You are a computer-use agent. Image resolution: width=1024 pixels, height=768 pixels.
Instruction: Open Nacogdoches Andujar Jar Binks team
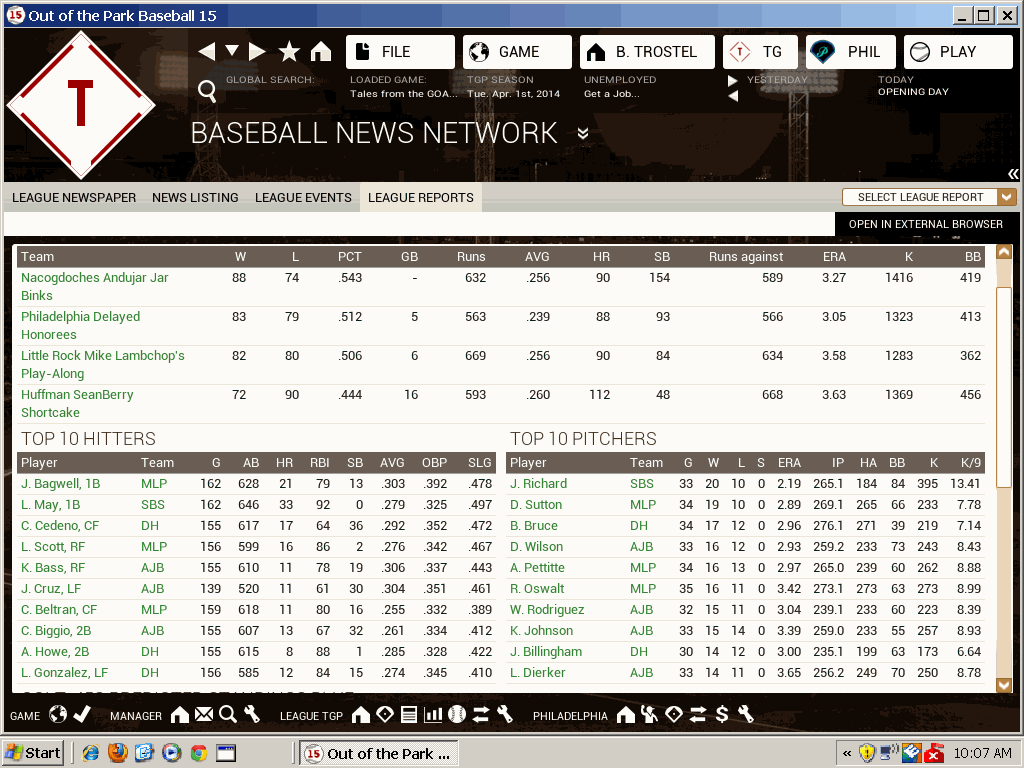95,286
